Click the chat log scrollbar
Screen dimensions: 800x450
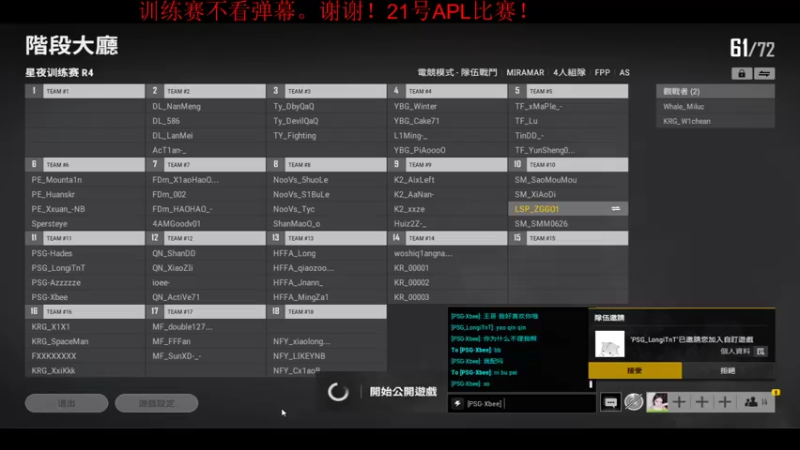click(x=591, y=384)
